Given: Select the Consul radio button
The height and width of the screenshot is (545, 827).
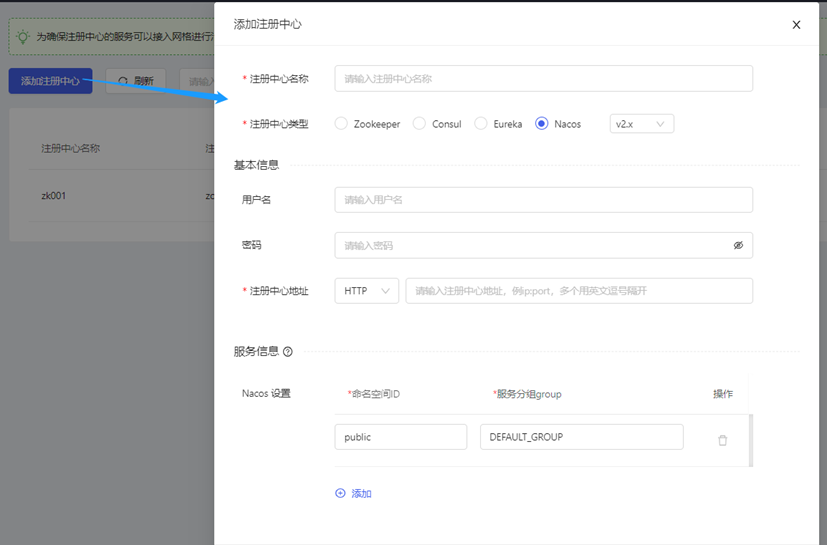Looking at the screenshot, I should (419, 123).
